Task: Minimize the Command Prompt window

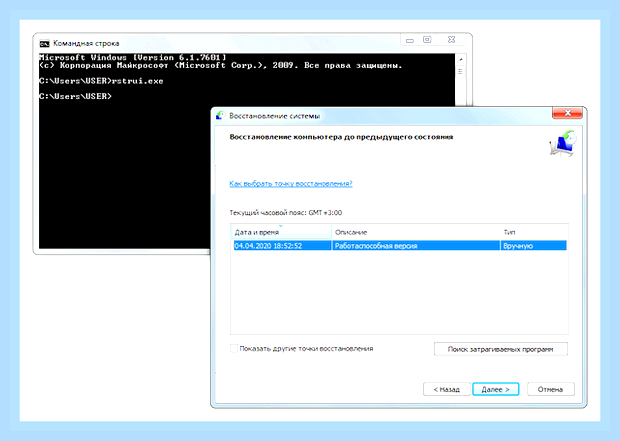Action: [410, 40]
